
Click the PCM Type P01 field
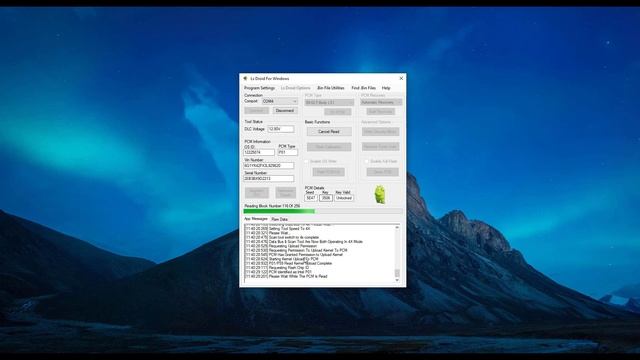[288, 152]
